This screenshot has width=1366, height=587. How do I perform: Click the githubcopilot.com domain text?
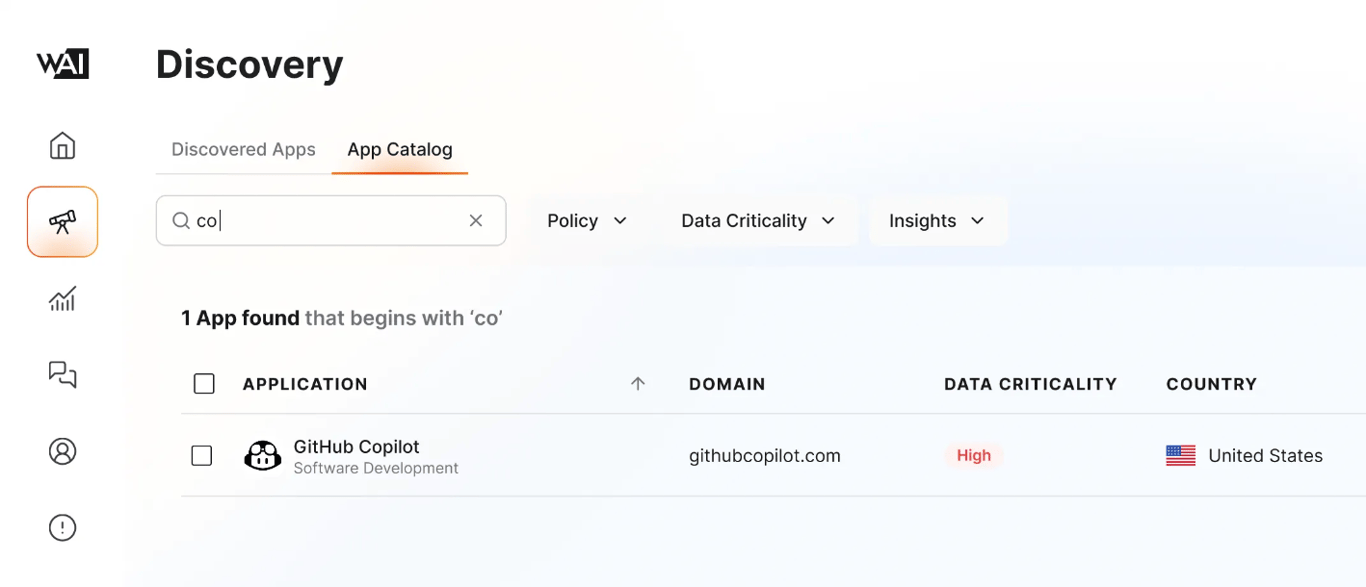[x=764, y=456]
